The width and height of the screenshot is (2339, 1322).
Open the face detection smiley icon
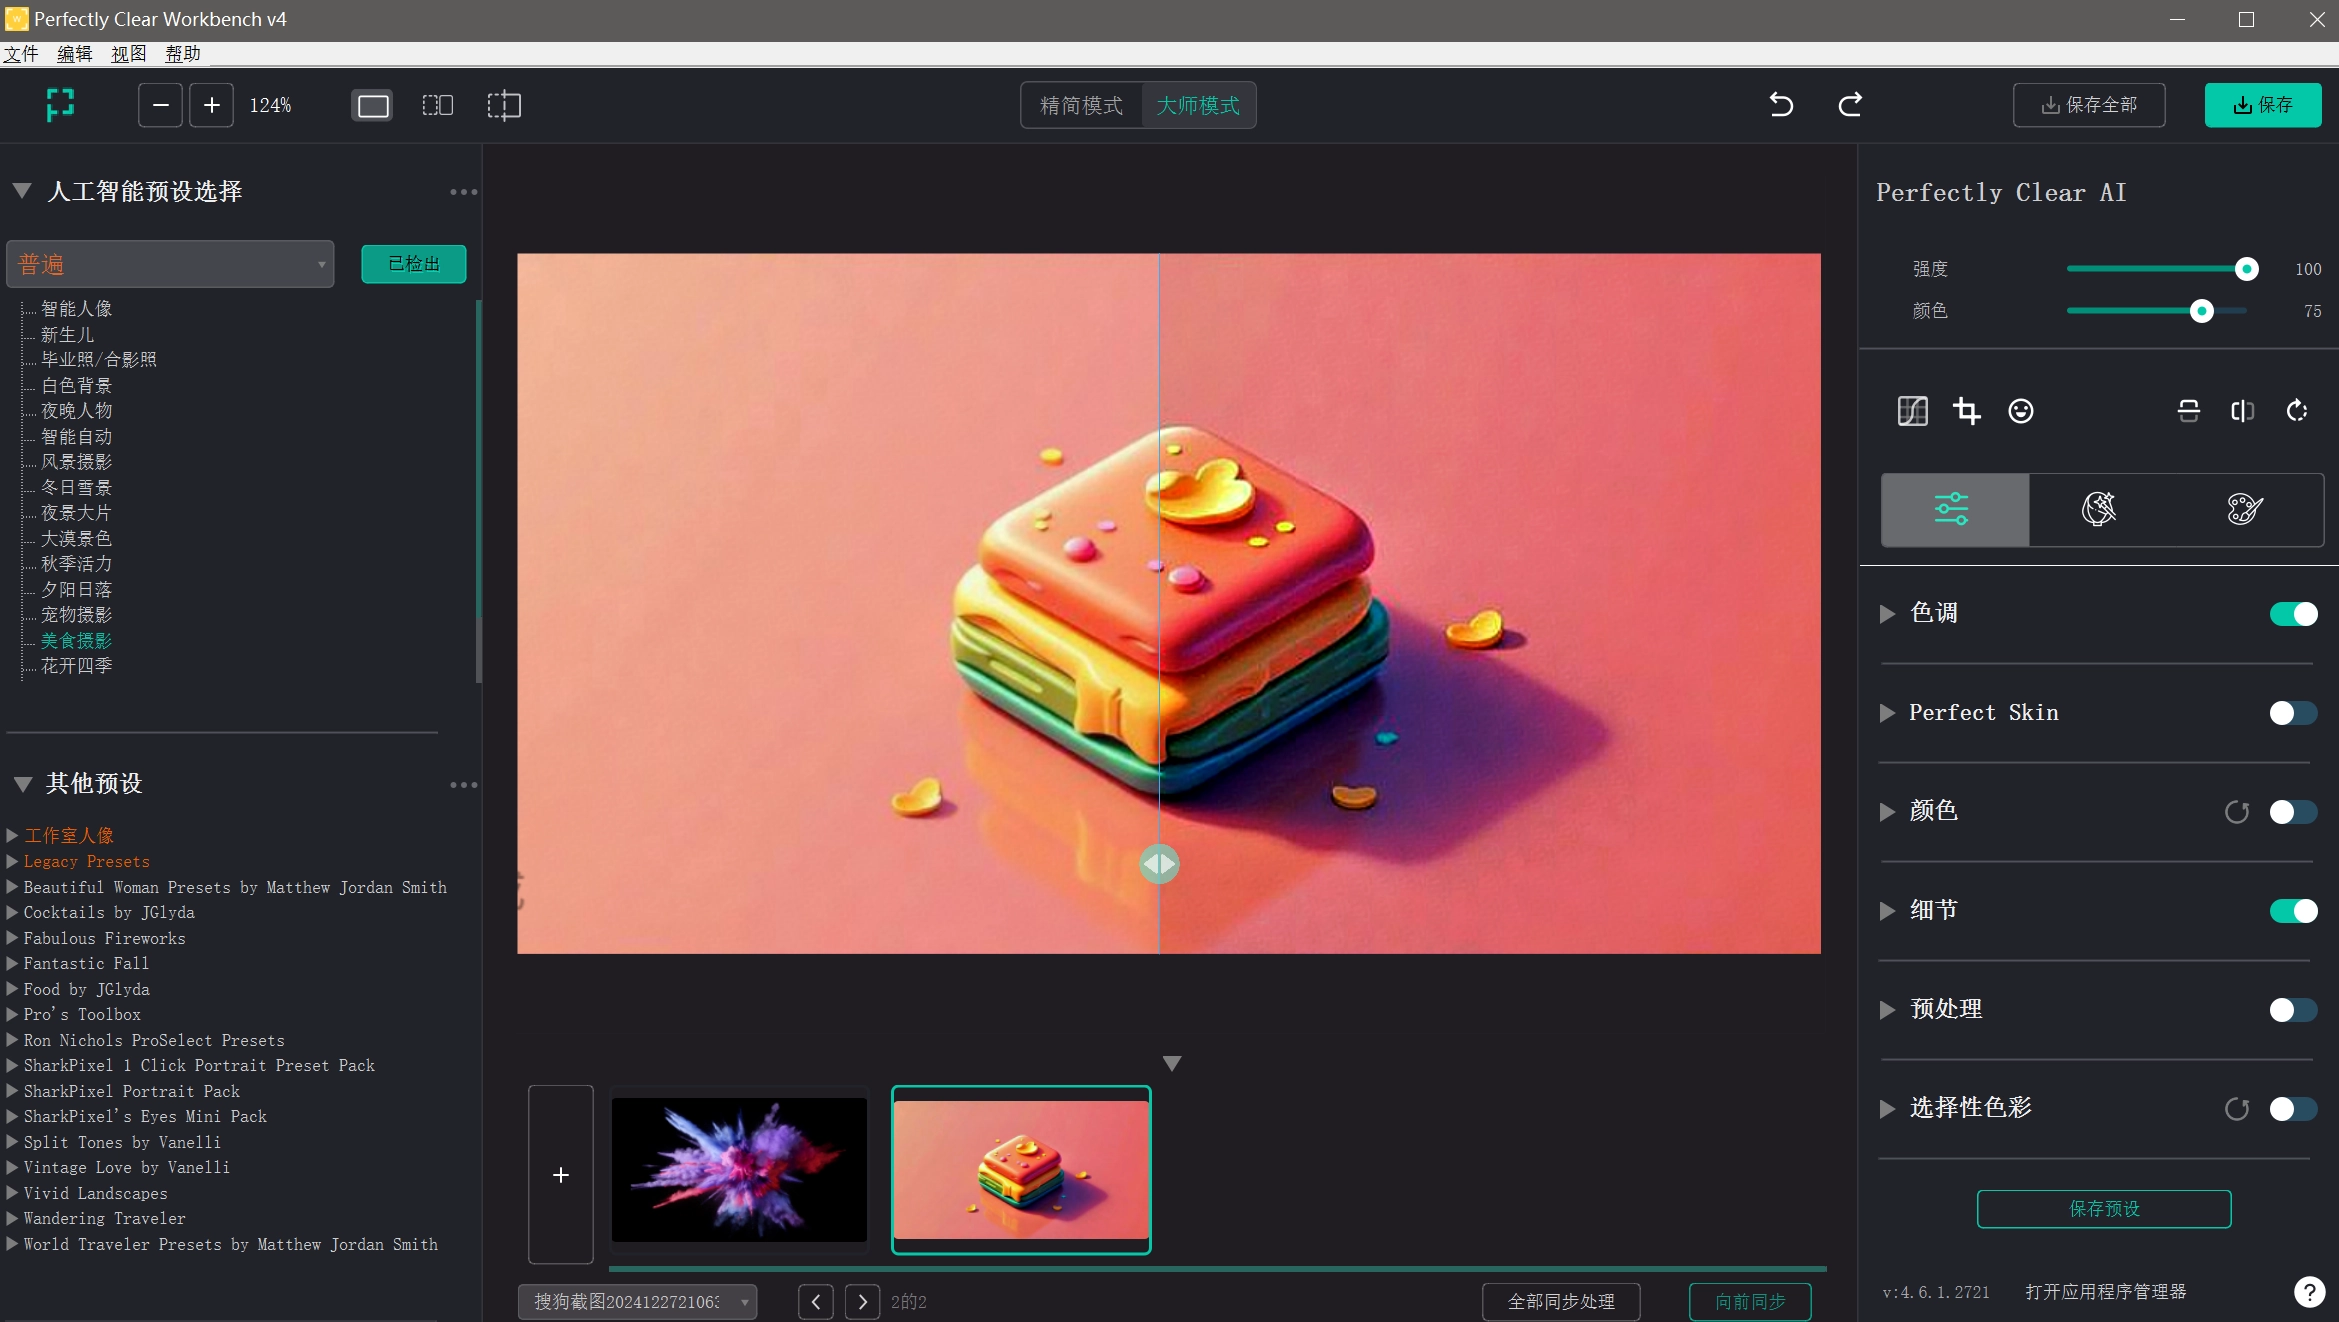2020,411
